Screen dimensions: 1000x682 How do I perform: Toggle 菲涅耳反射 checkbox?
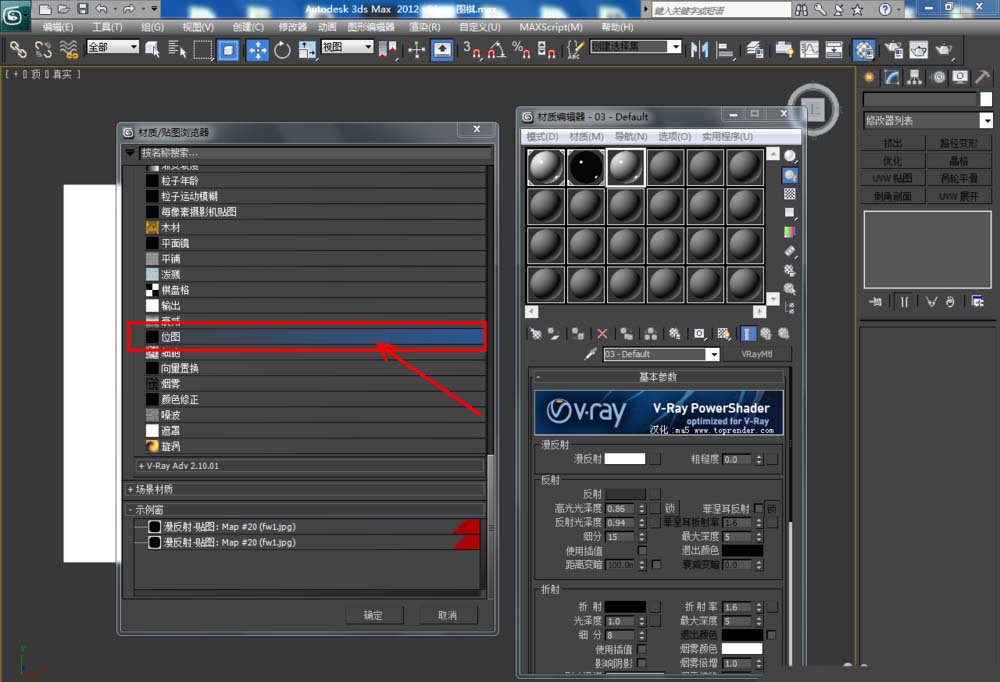click(x=758, y=508)
